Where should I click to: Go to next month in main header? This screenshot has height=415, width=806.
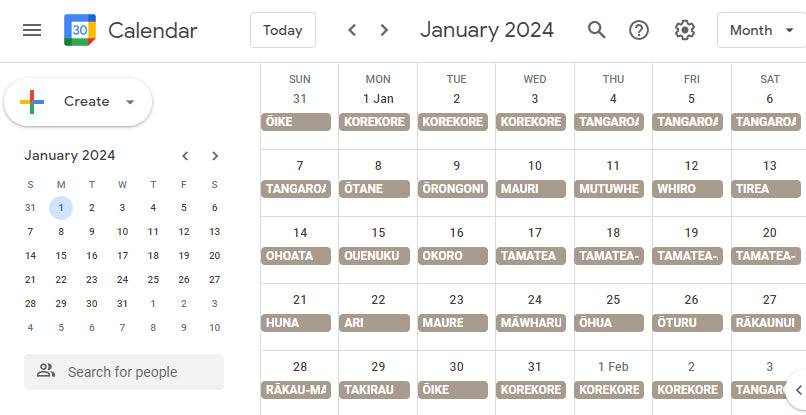coord(384,30)
